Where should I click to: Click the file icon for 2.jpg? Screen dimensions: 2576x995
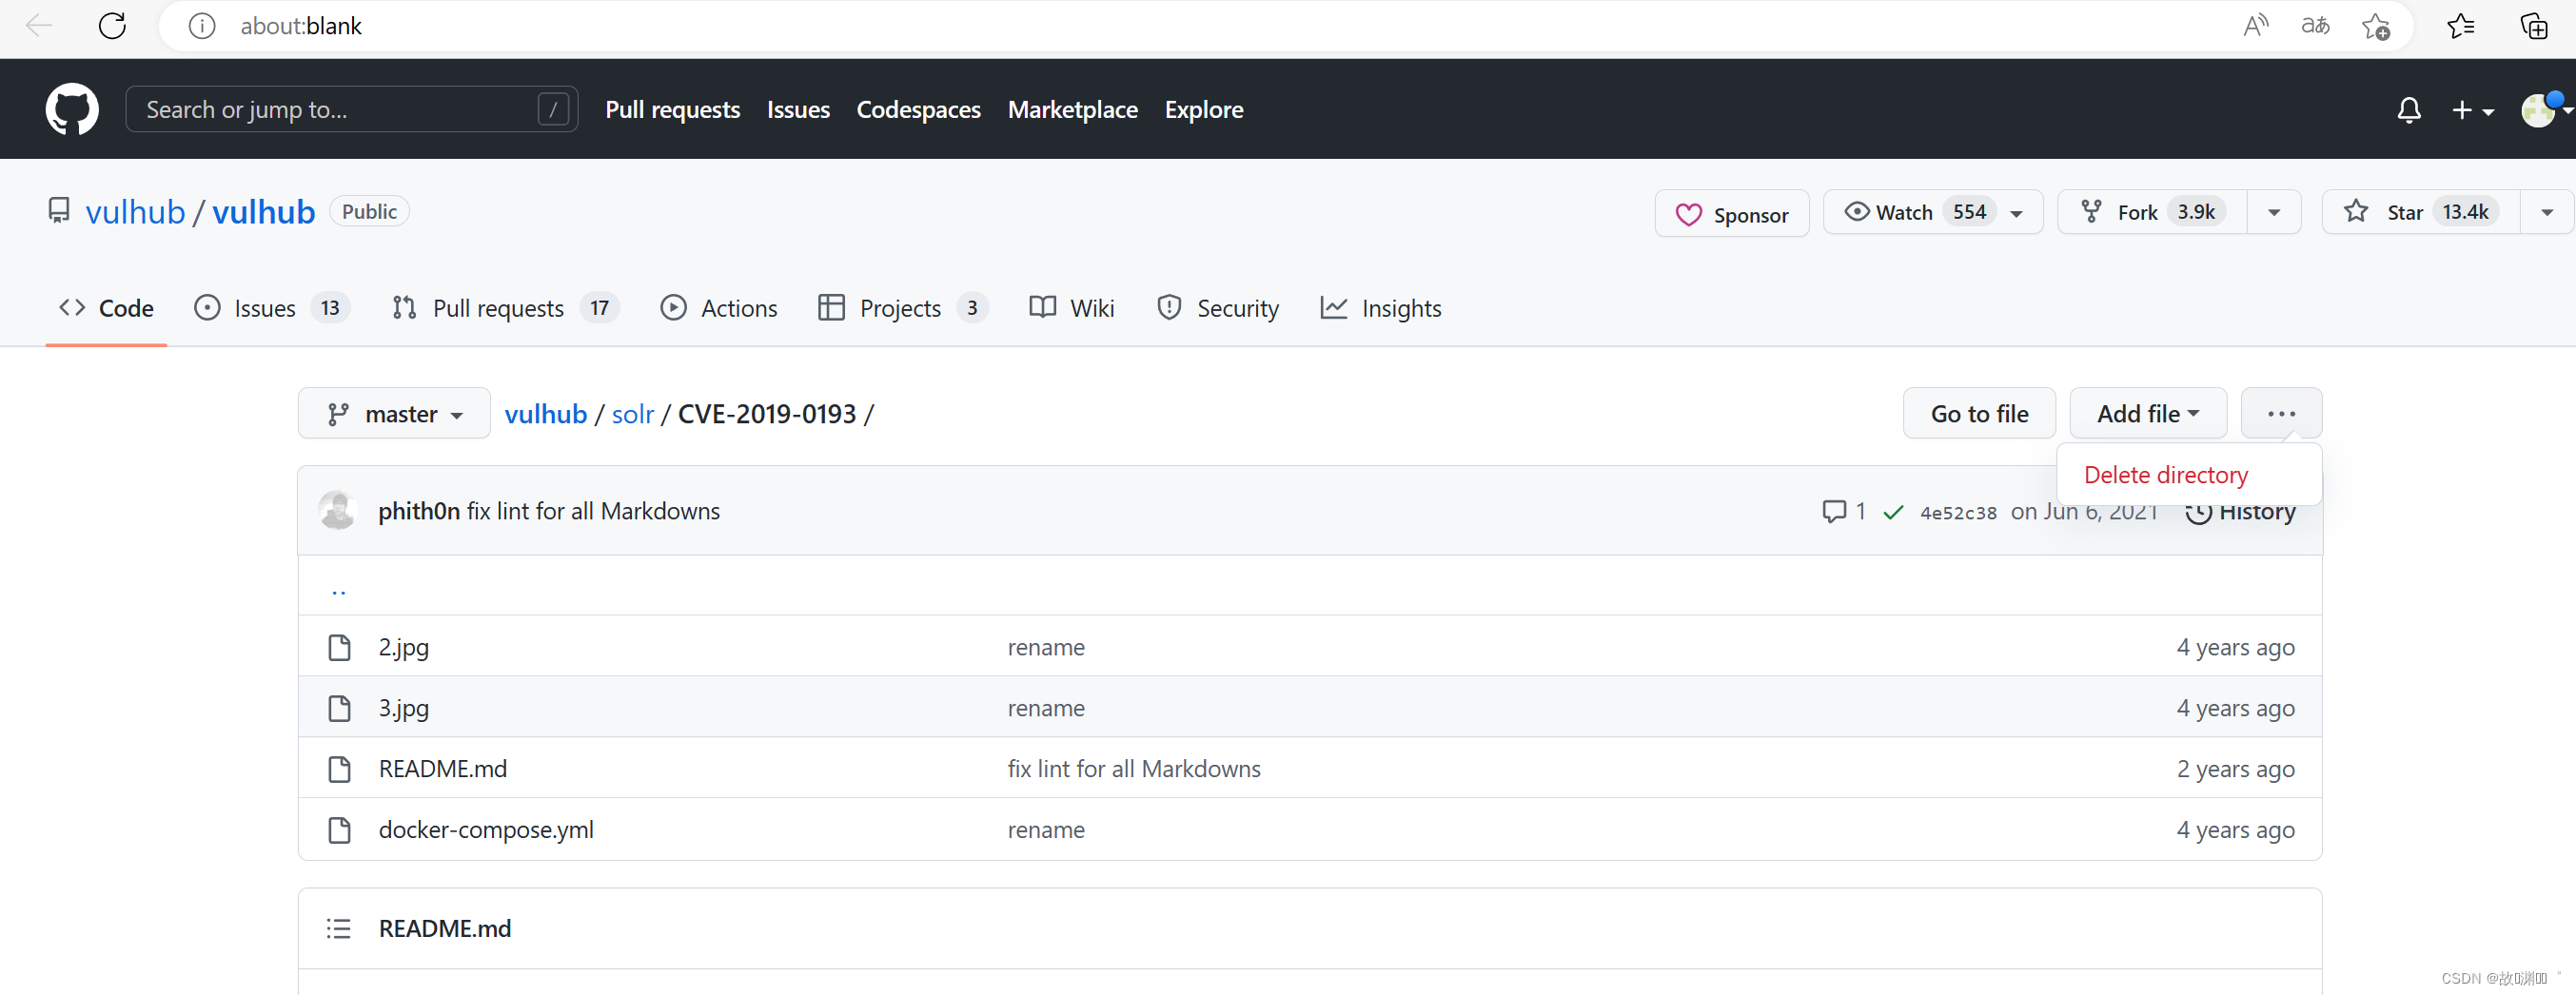339,647
